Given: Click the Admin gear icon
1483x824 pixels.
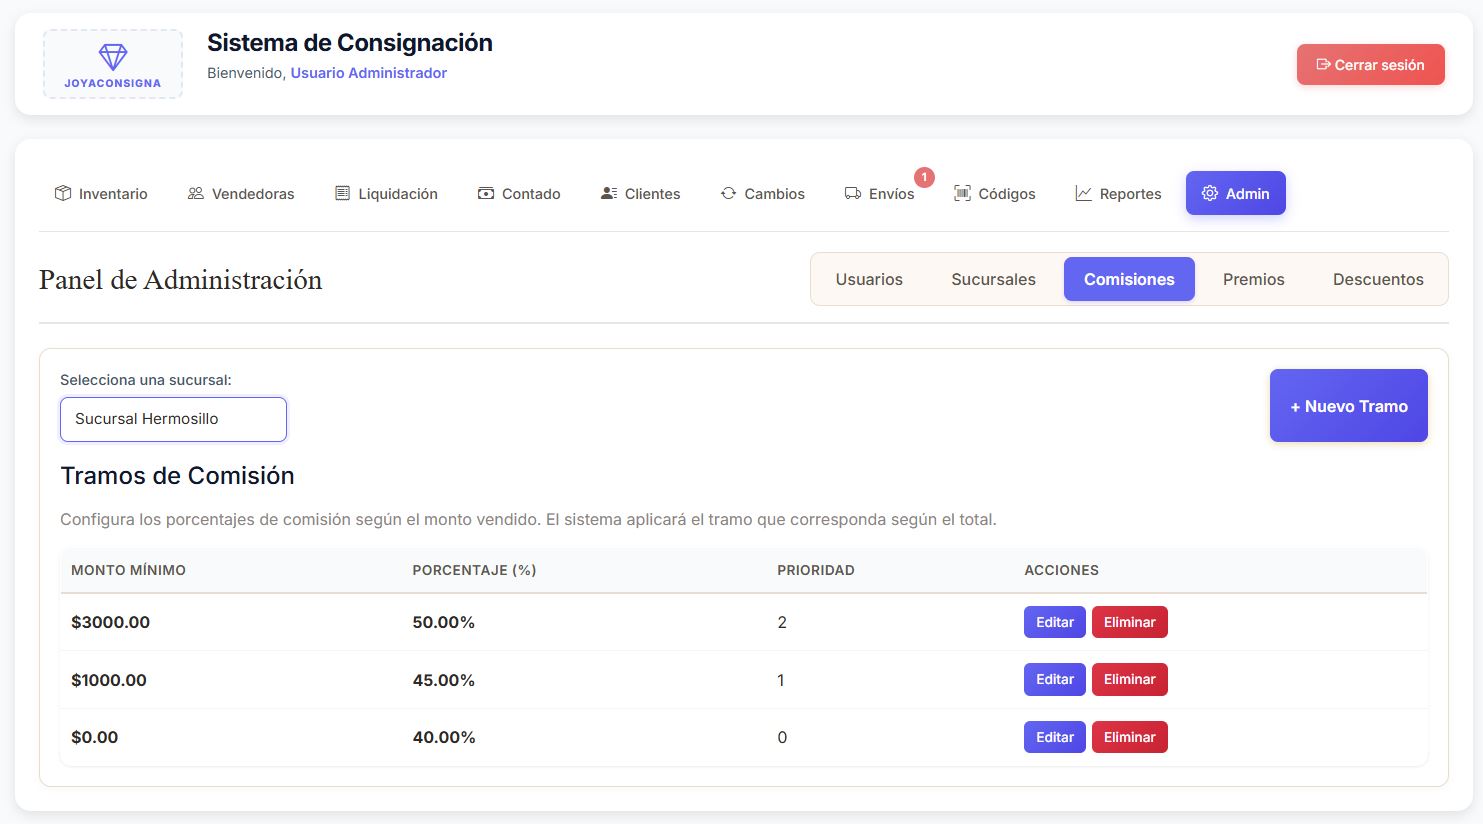Looking at the screenshot, I should 1210,193.
